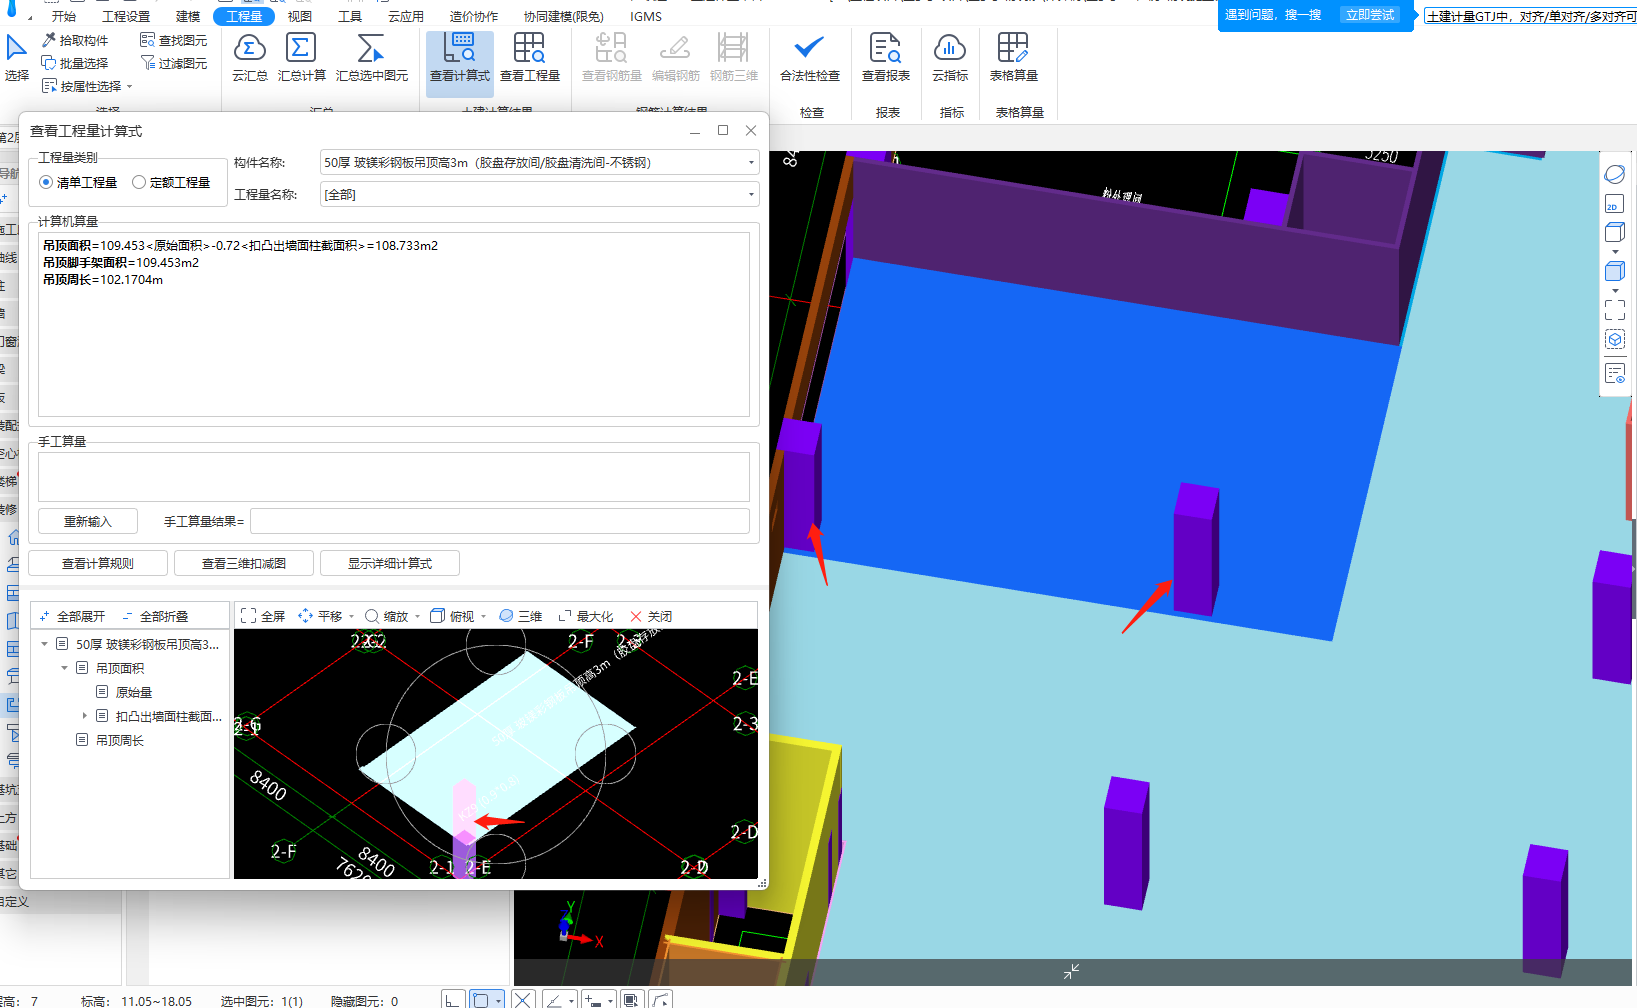
Task: Click 全部展开 expand all
Action: click(72, 616)
